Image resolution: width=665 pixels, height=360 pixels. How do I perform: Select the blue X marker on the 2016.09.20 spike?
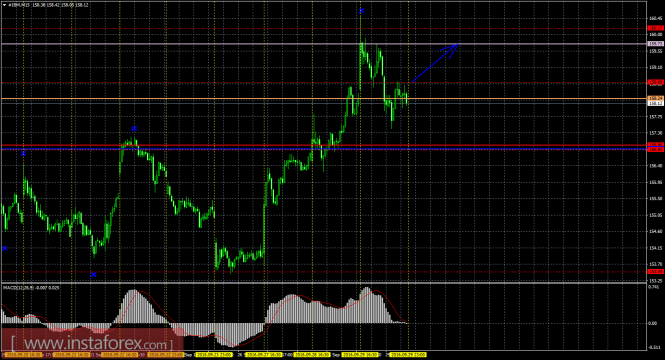(x=23, y=153)
